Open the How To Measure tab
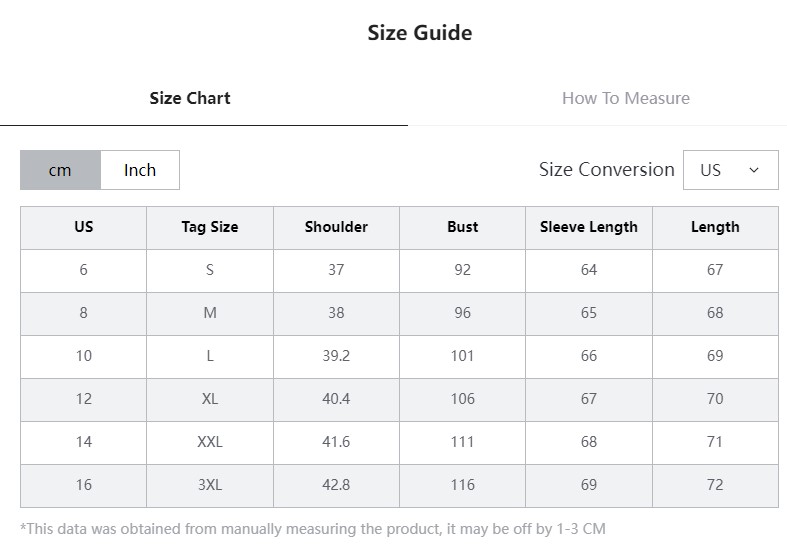Screen dimensions: 787x552 pyautogui.click(x=625, y=98)
